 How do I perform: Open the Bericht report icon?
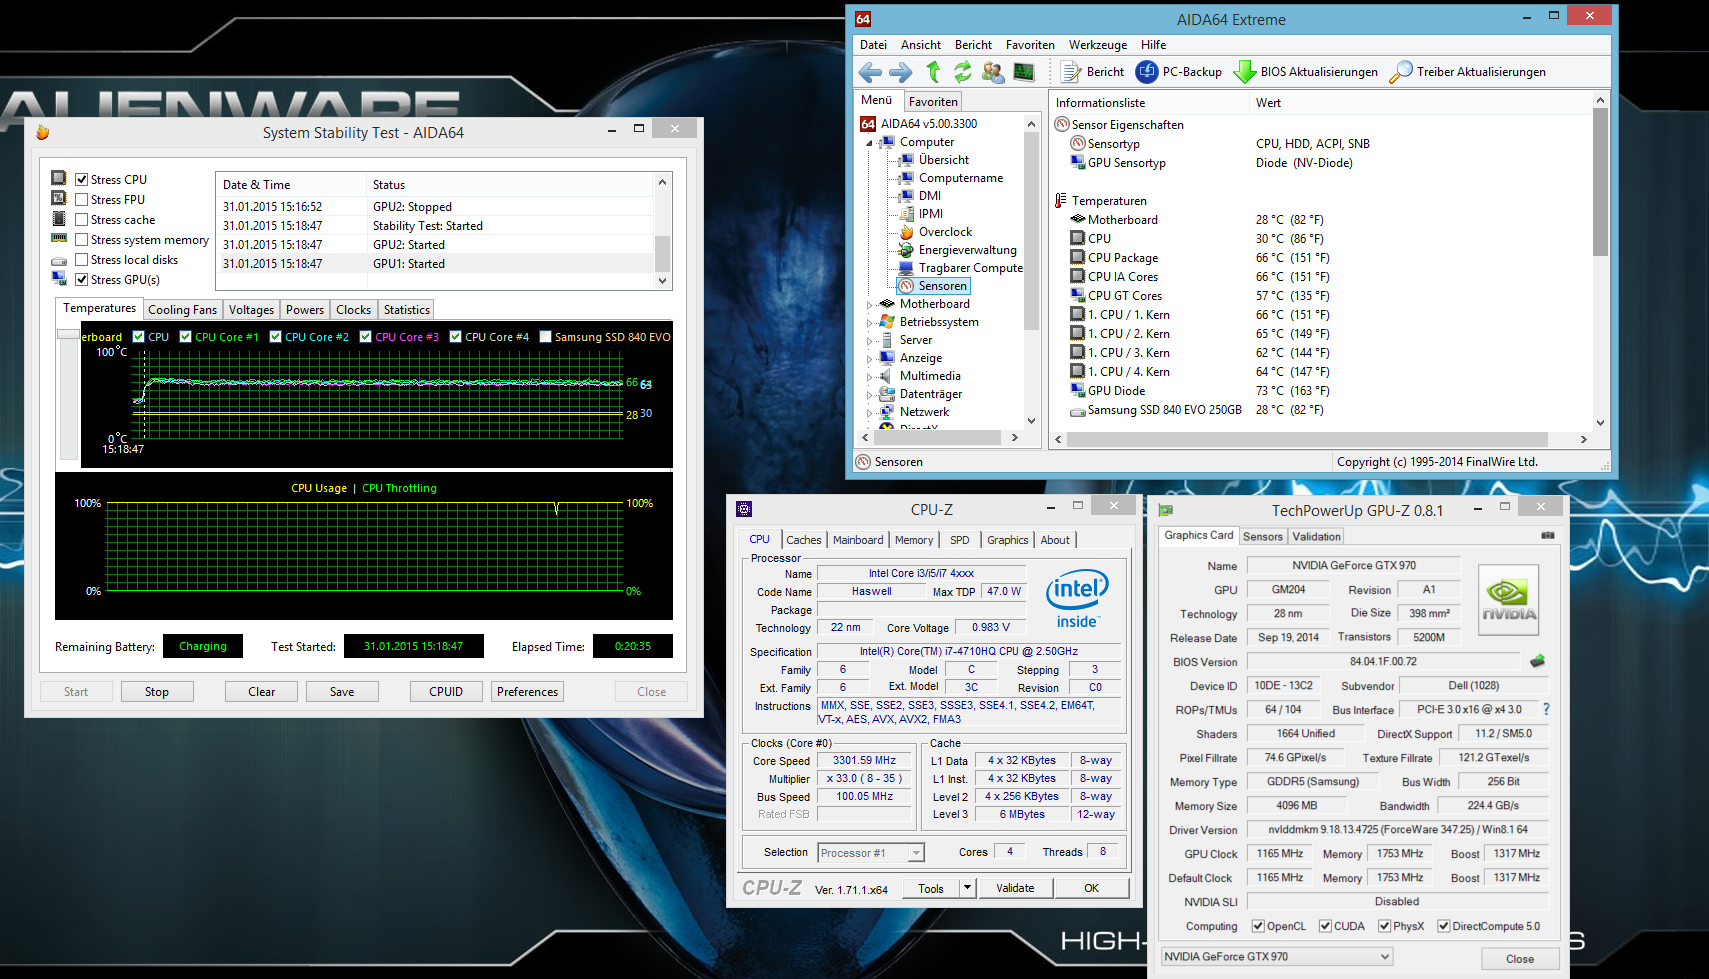(x=1071, y=72)
